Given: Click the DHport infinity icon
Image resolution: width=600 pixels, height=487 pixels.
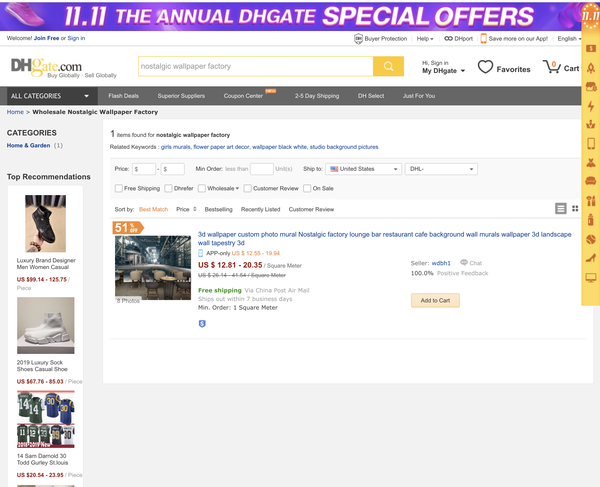Looking at the screenshot, I should coord(448,39).
